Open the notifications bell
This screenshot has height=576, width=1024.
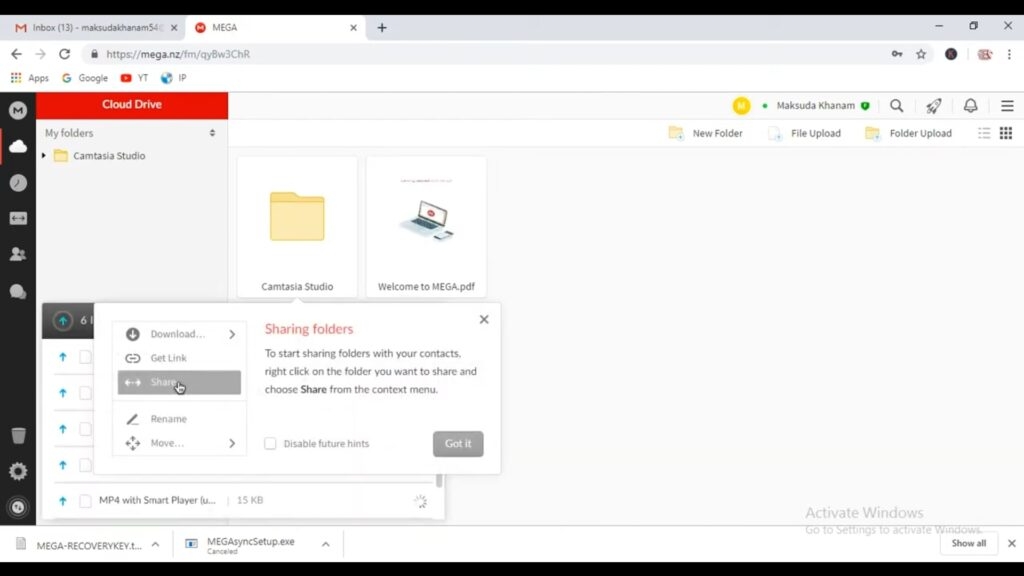(970, 106)
